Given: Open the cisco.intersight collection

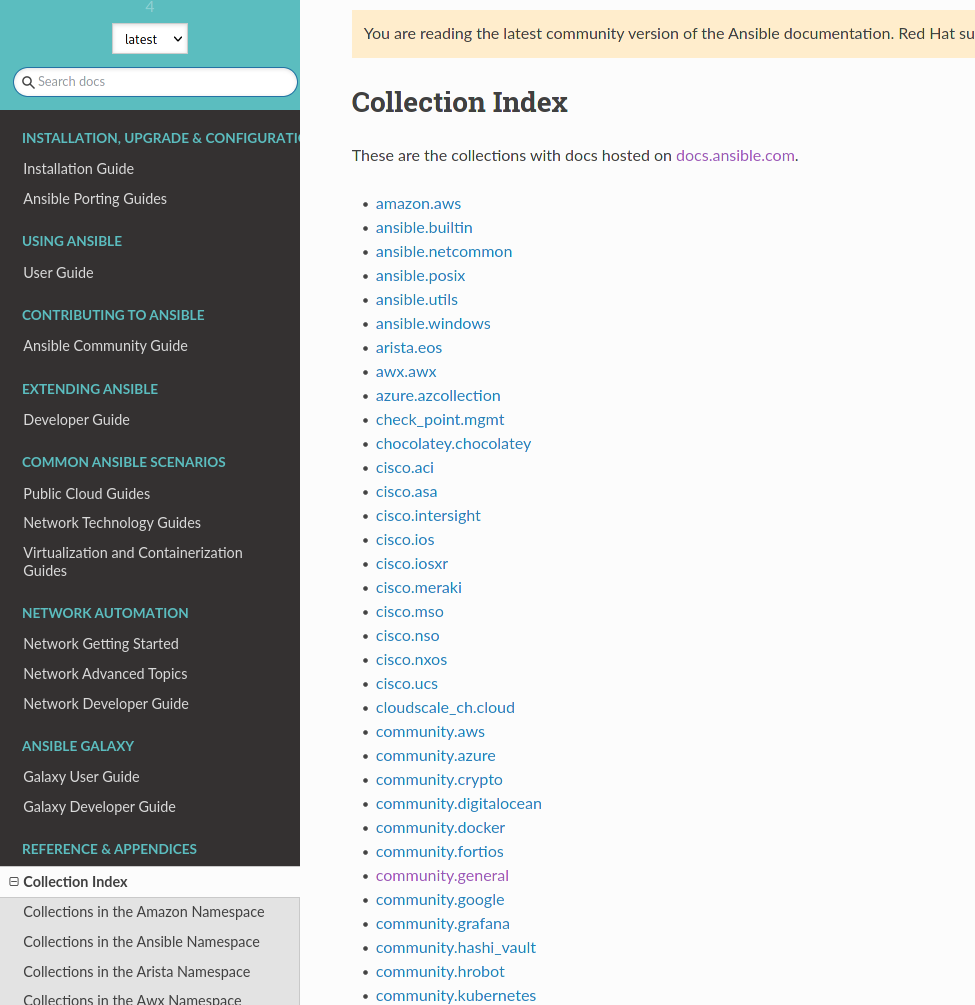Looking at the screenshot, I should pos(428,516).
